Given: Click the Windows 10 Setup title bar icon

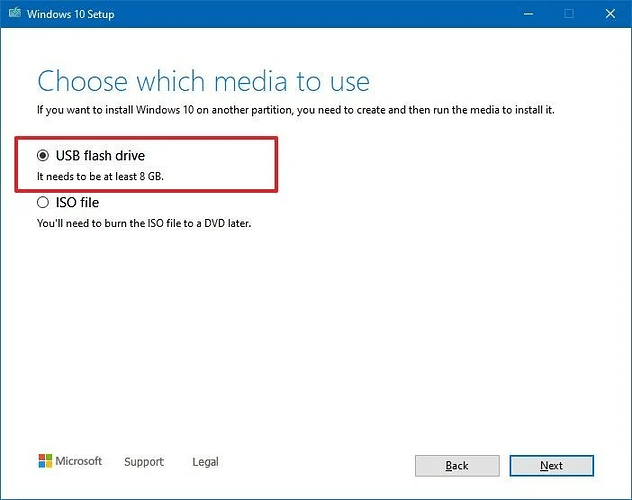Looking at the screenshot, I should 15,13.
